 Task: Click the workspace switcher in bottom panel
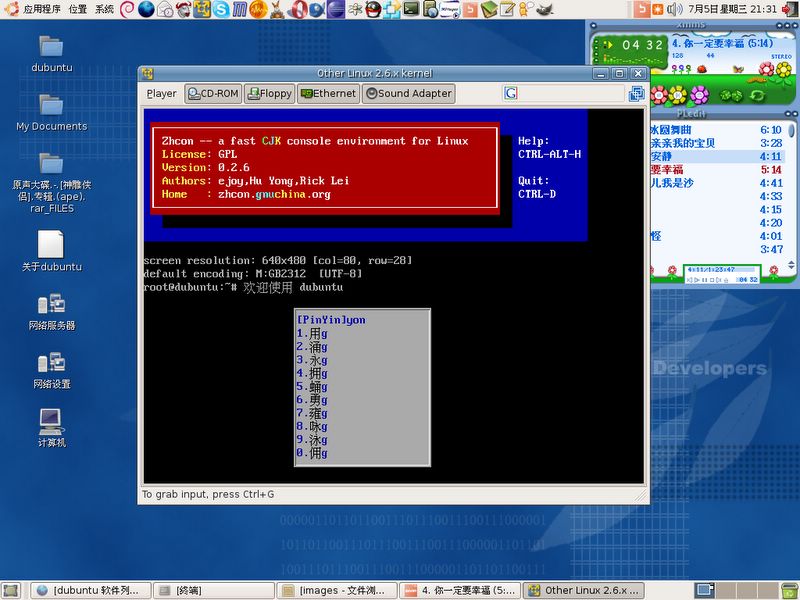coord(734,590)
